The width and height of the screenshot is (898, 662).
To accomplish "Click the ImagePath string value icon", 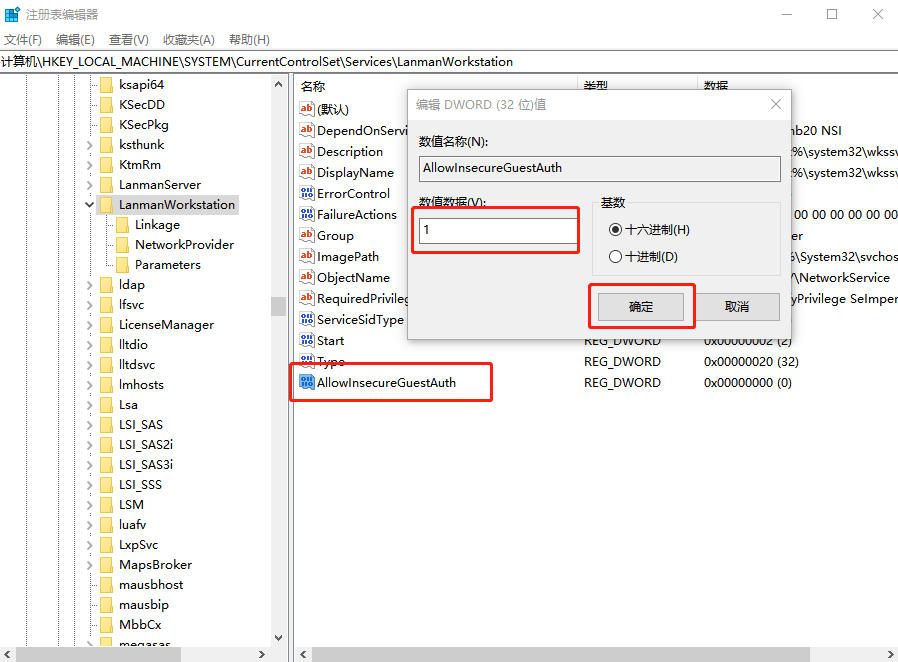I will pyautogui.click(x=307, y=256).
